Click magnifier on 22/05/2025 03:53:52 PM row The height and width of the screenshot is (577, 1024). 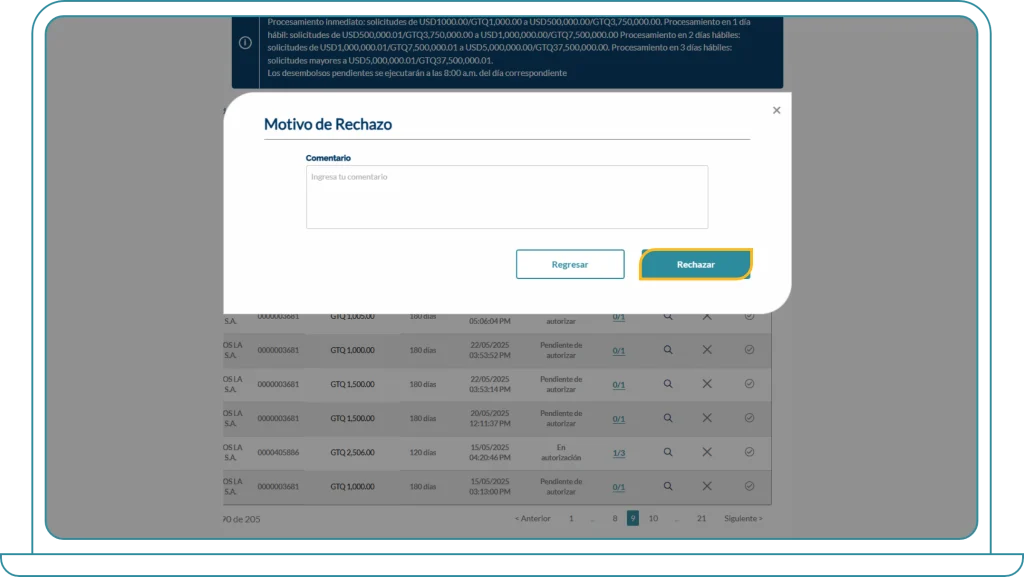(668, 350)
